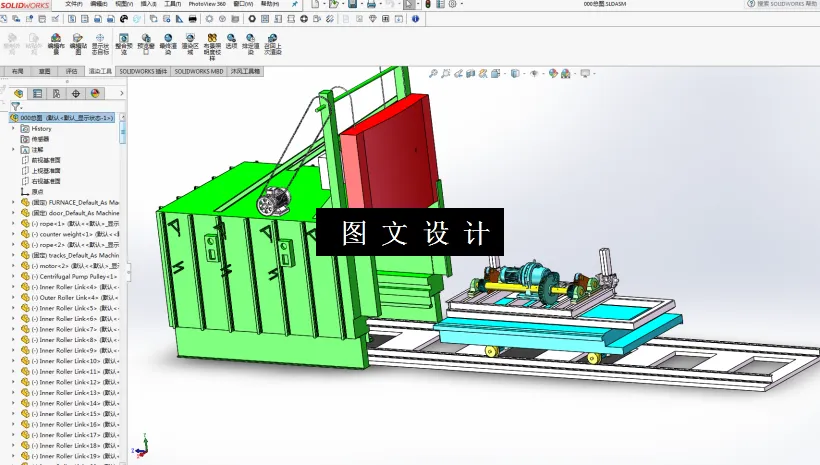
Task: Click the Section View icon in viewport toolbar
Action: point(471,74)
